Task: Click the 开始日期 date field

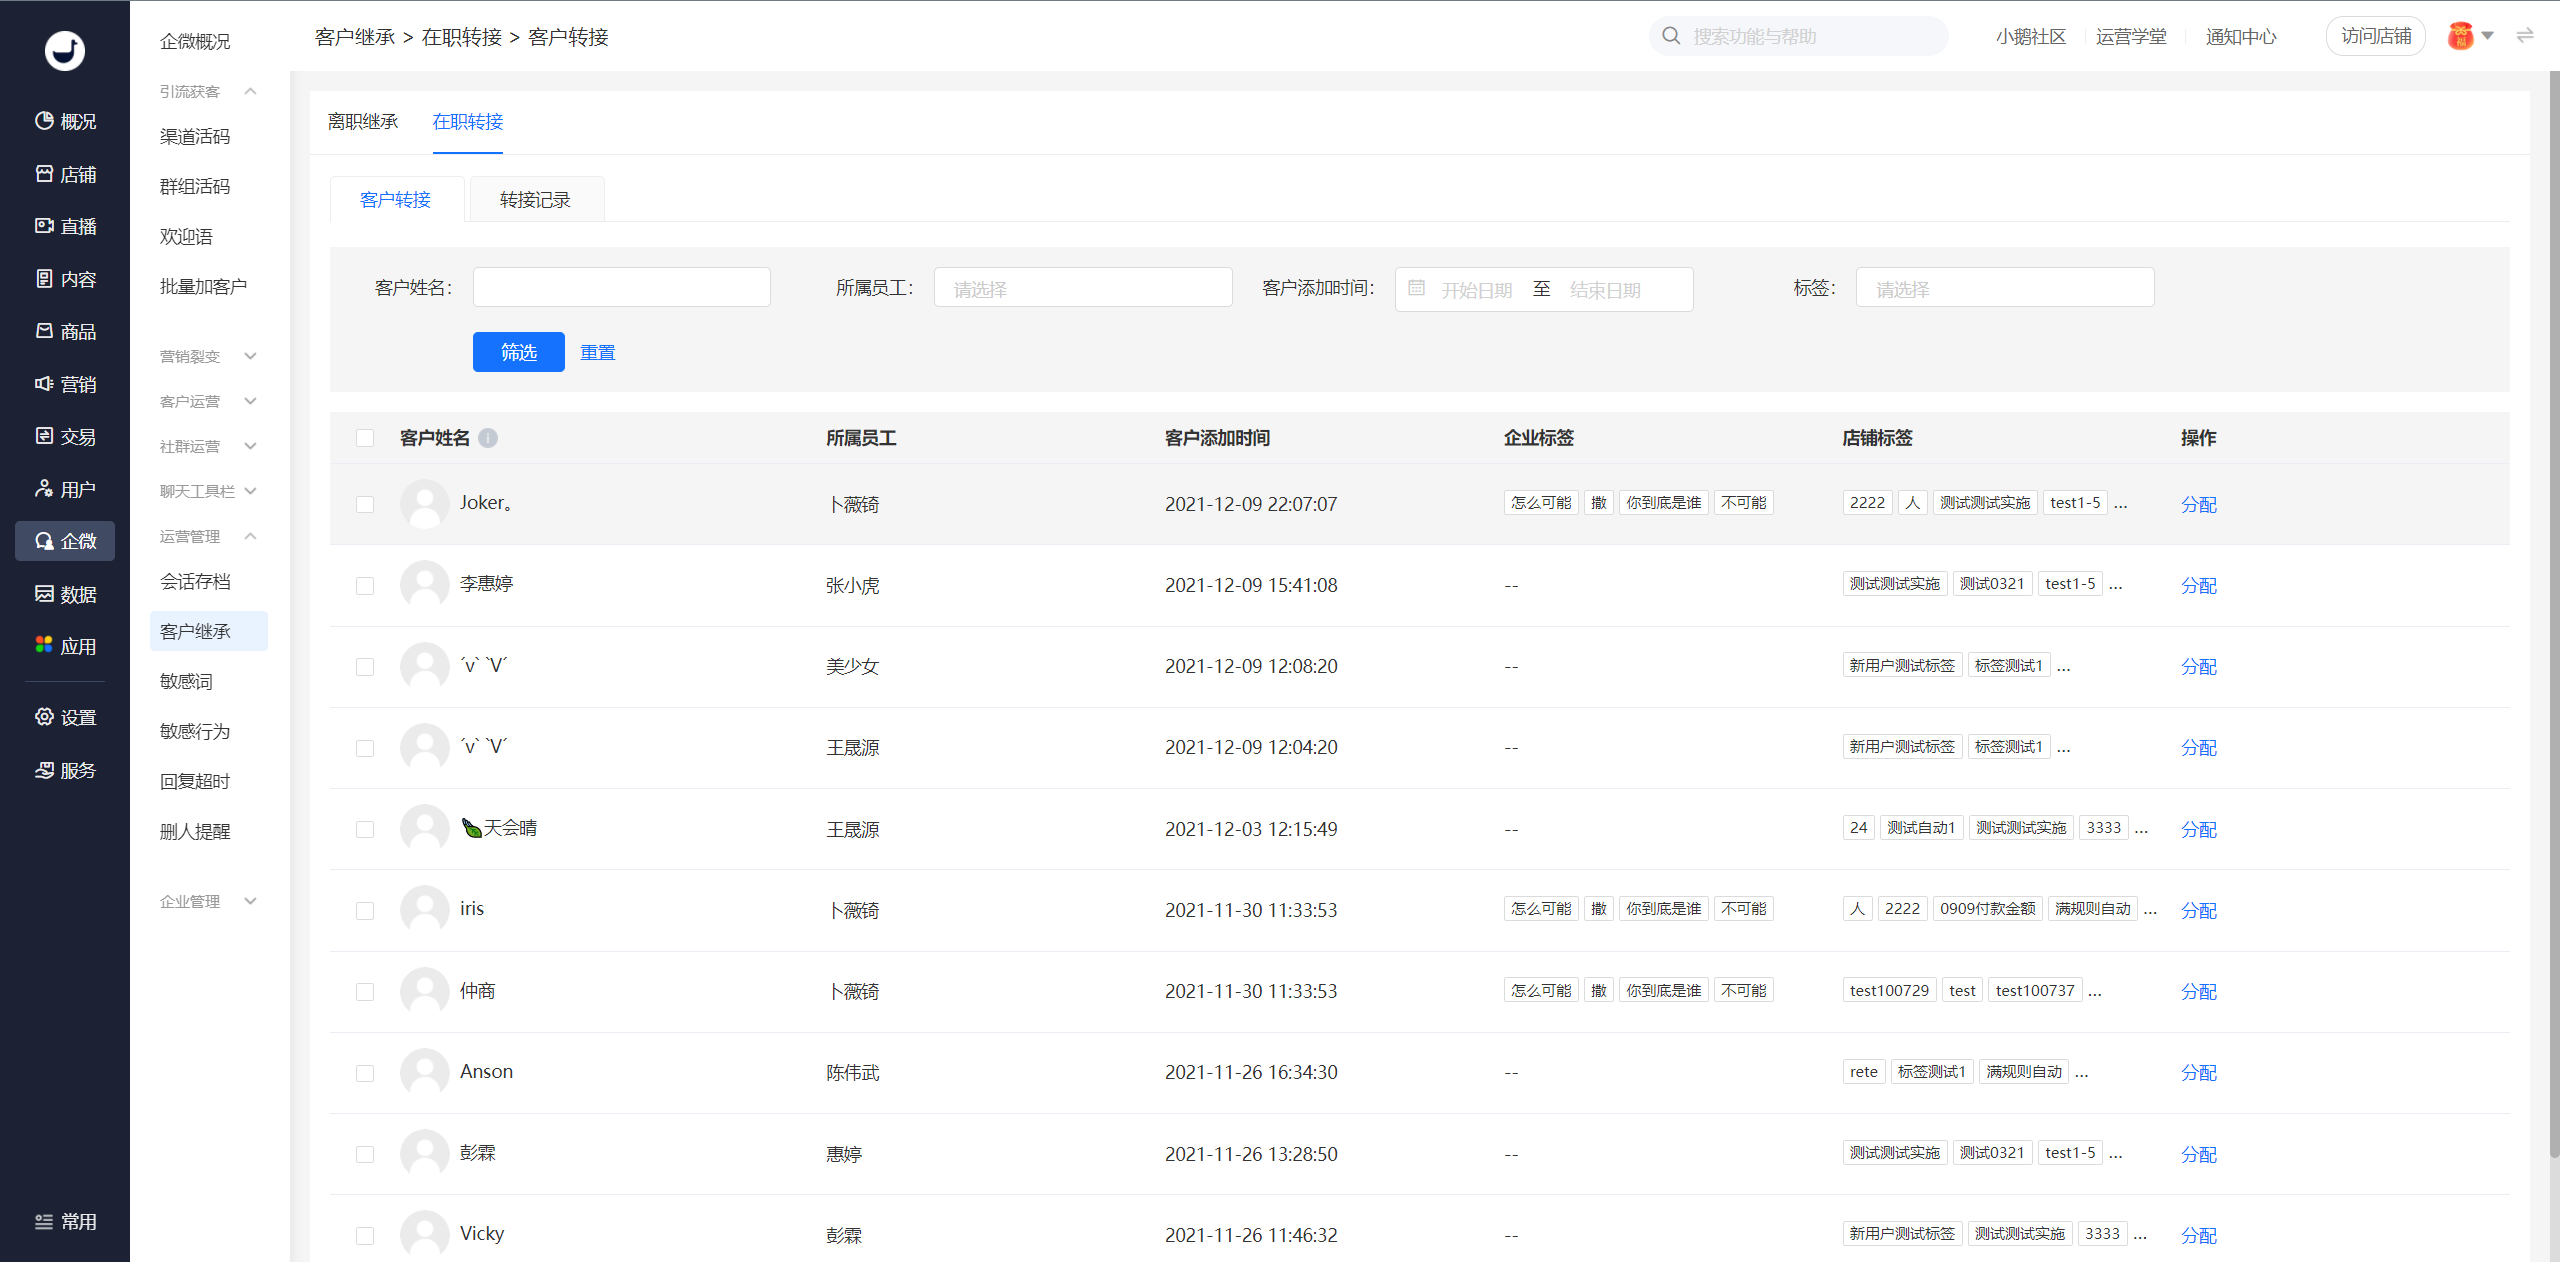Action: click(x=1476, y=290)
